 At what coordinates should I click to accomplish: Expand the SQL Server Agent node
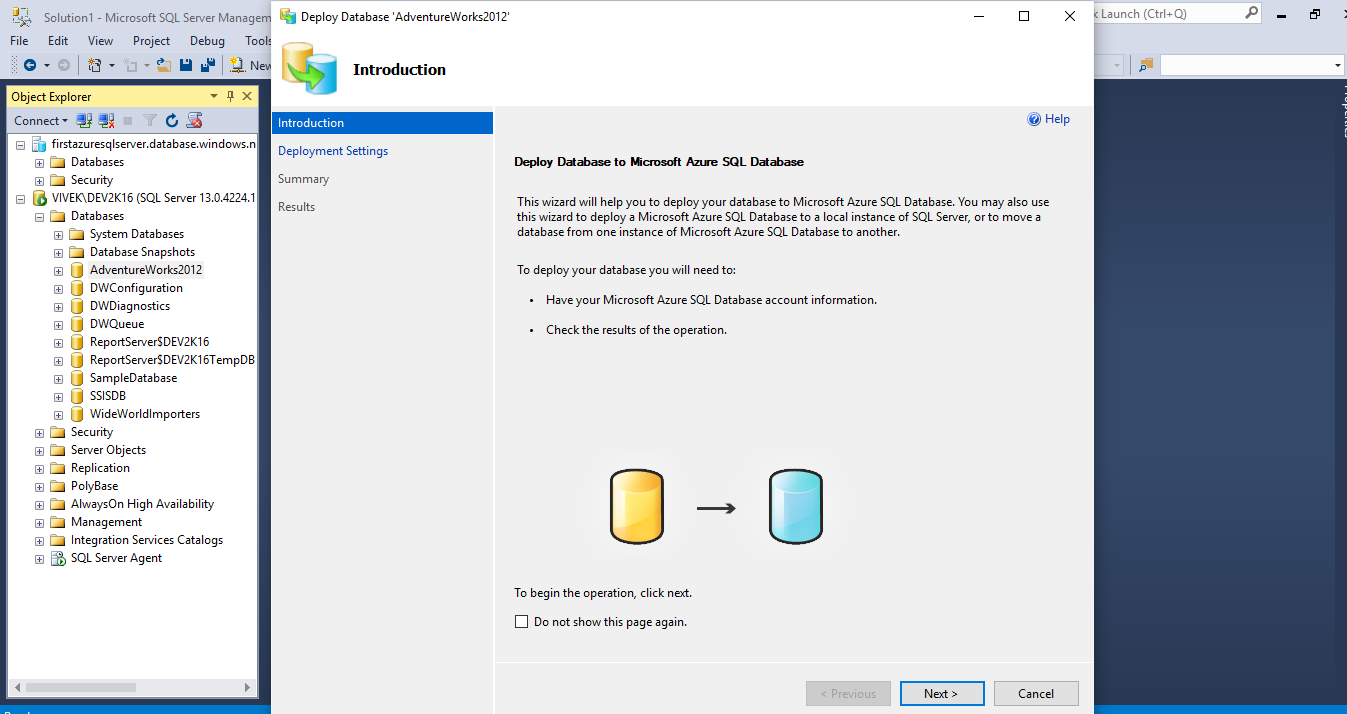pos(39,558)
